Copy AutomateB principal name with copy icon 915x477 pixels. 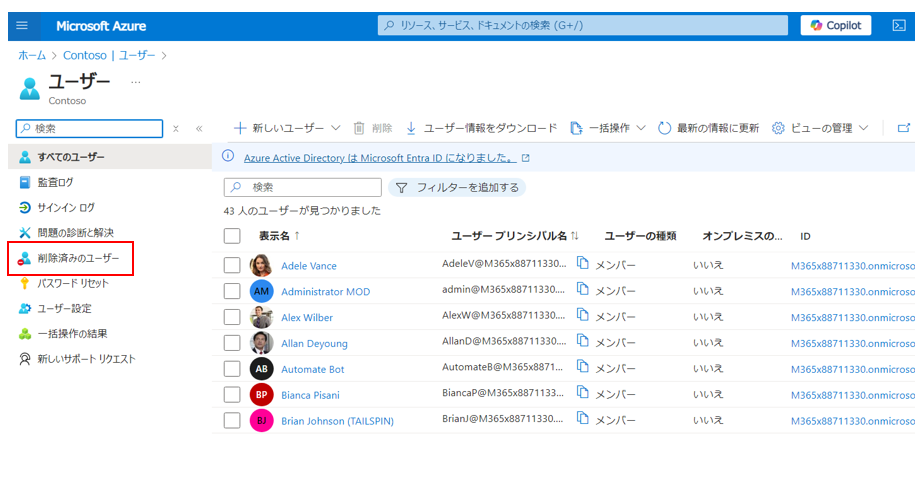click(582, 366)
